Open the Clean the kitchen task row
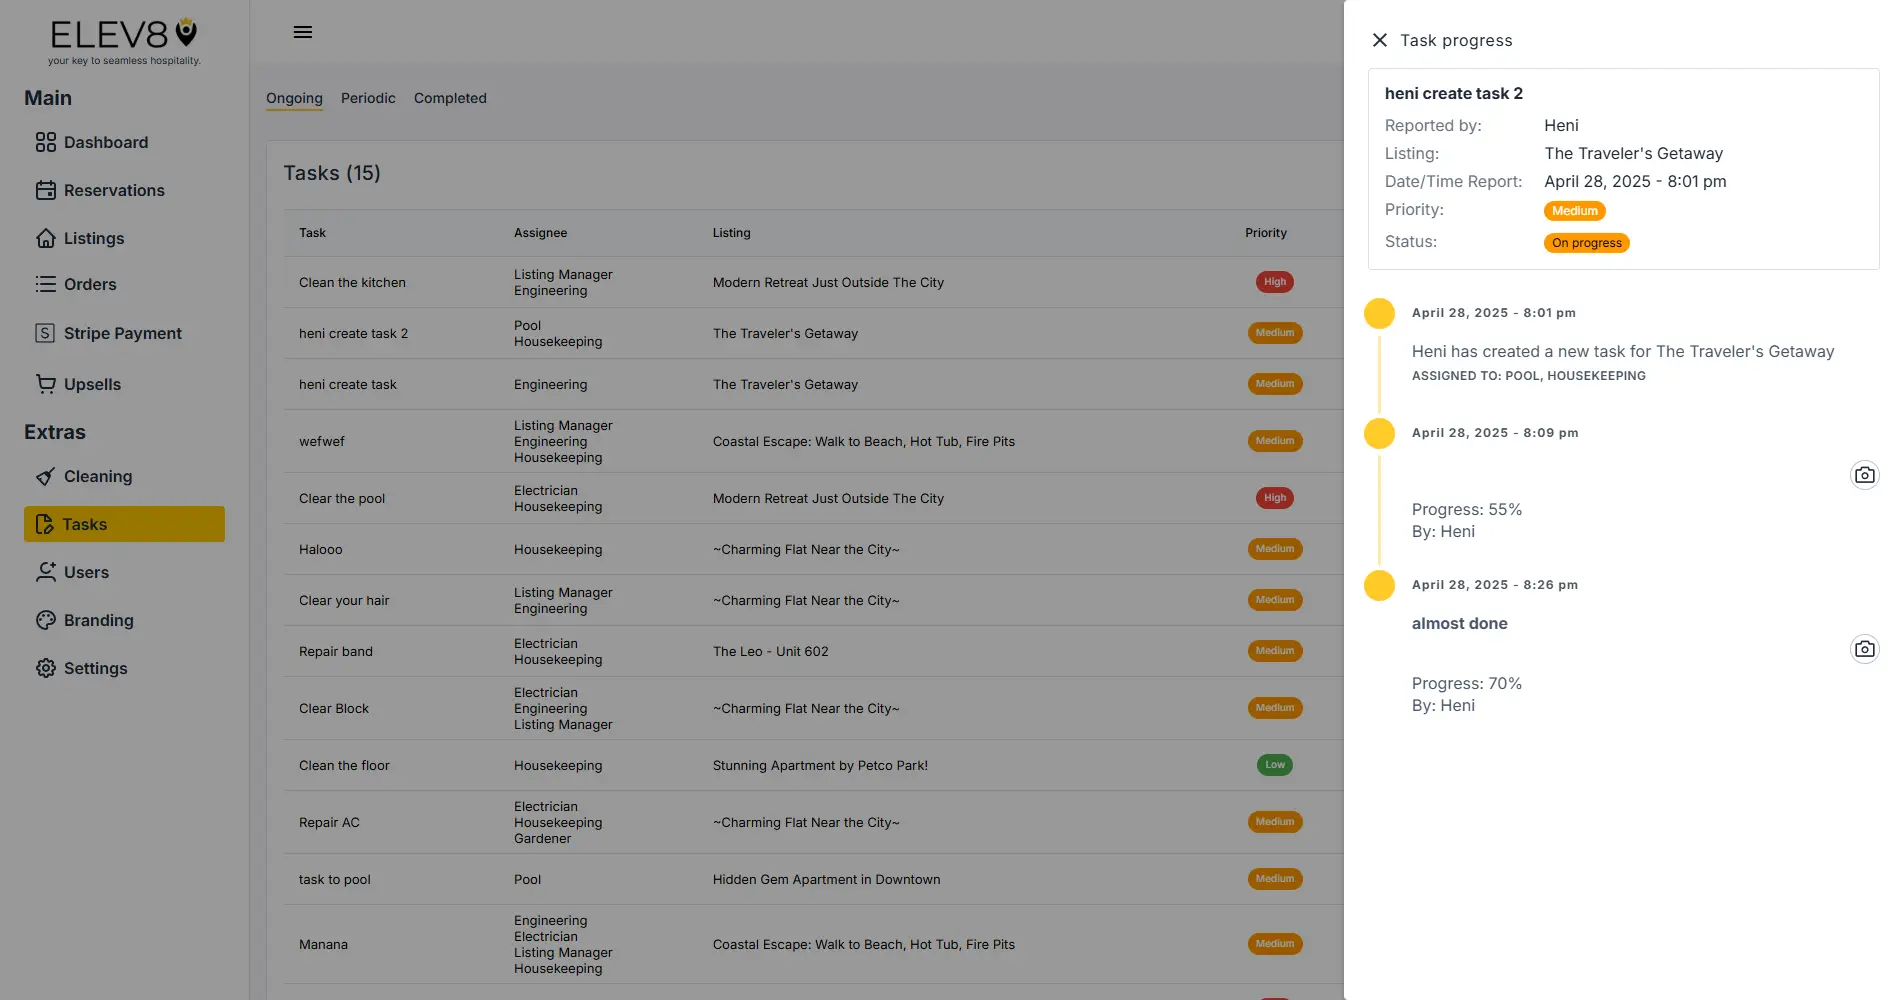Screen dimensions: 1904x1000 [x=352, y=282]
